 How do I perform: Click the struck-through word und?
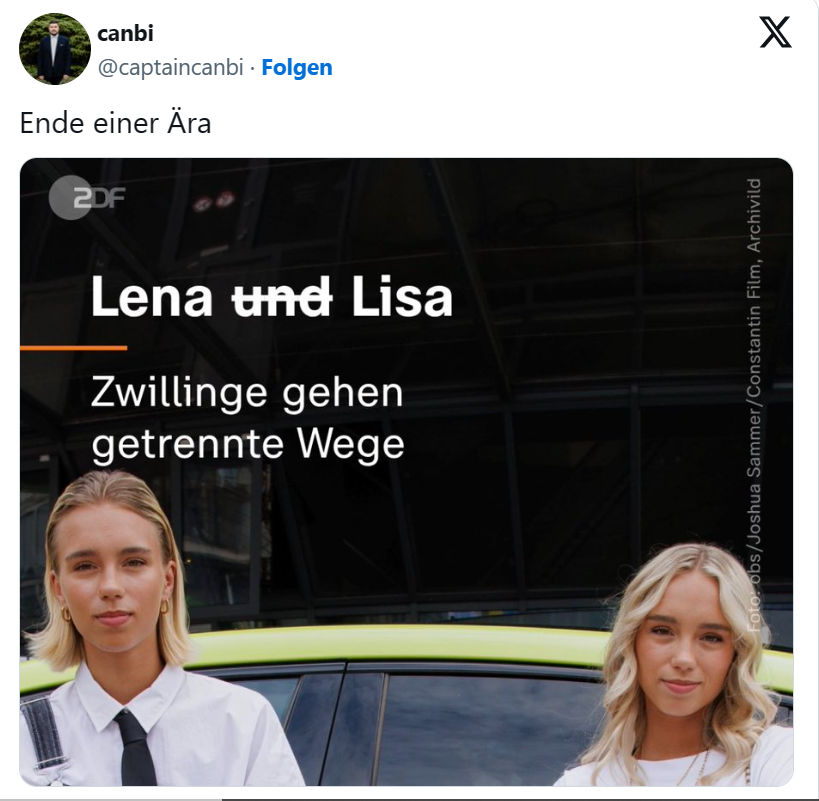pos(282,298)
